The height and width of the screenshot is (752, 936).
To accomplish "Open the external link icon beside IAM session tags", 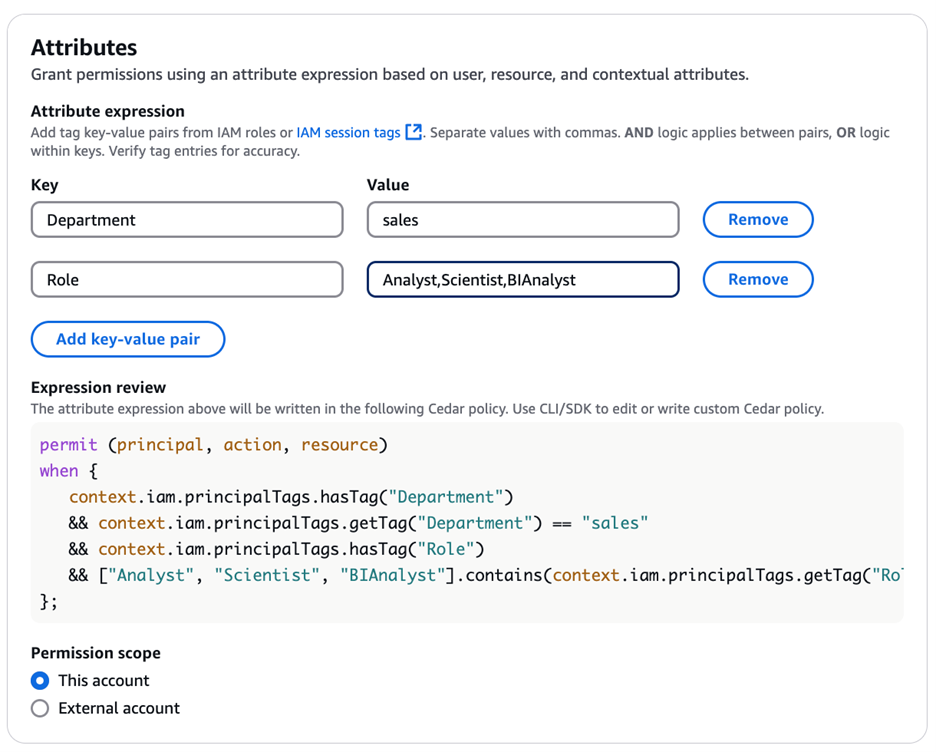I will click(413, 132).
